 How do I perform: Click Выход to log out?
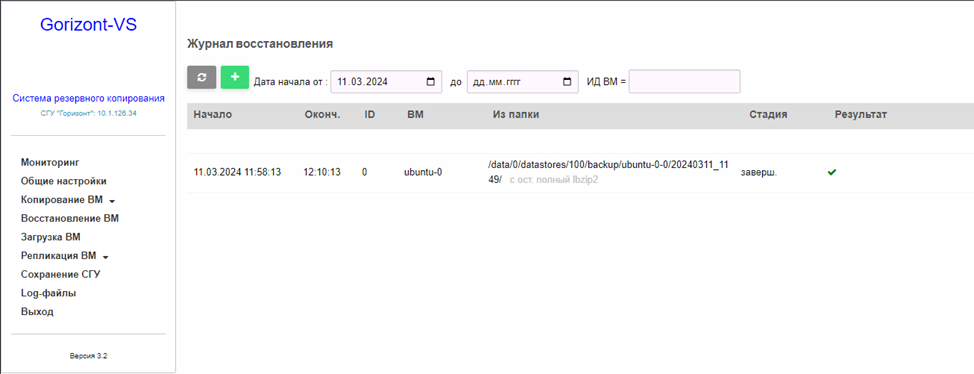click(37, 312)
